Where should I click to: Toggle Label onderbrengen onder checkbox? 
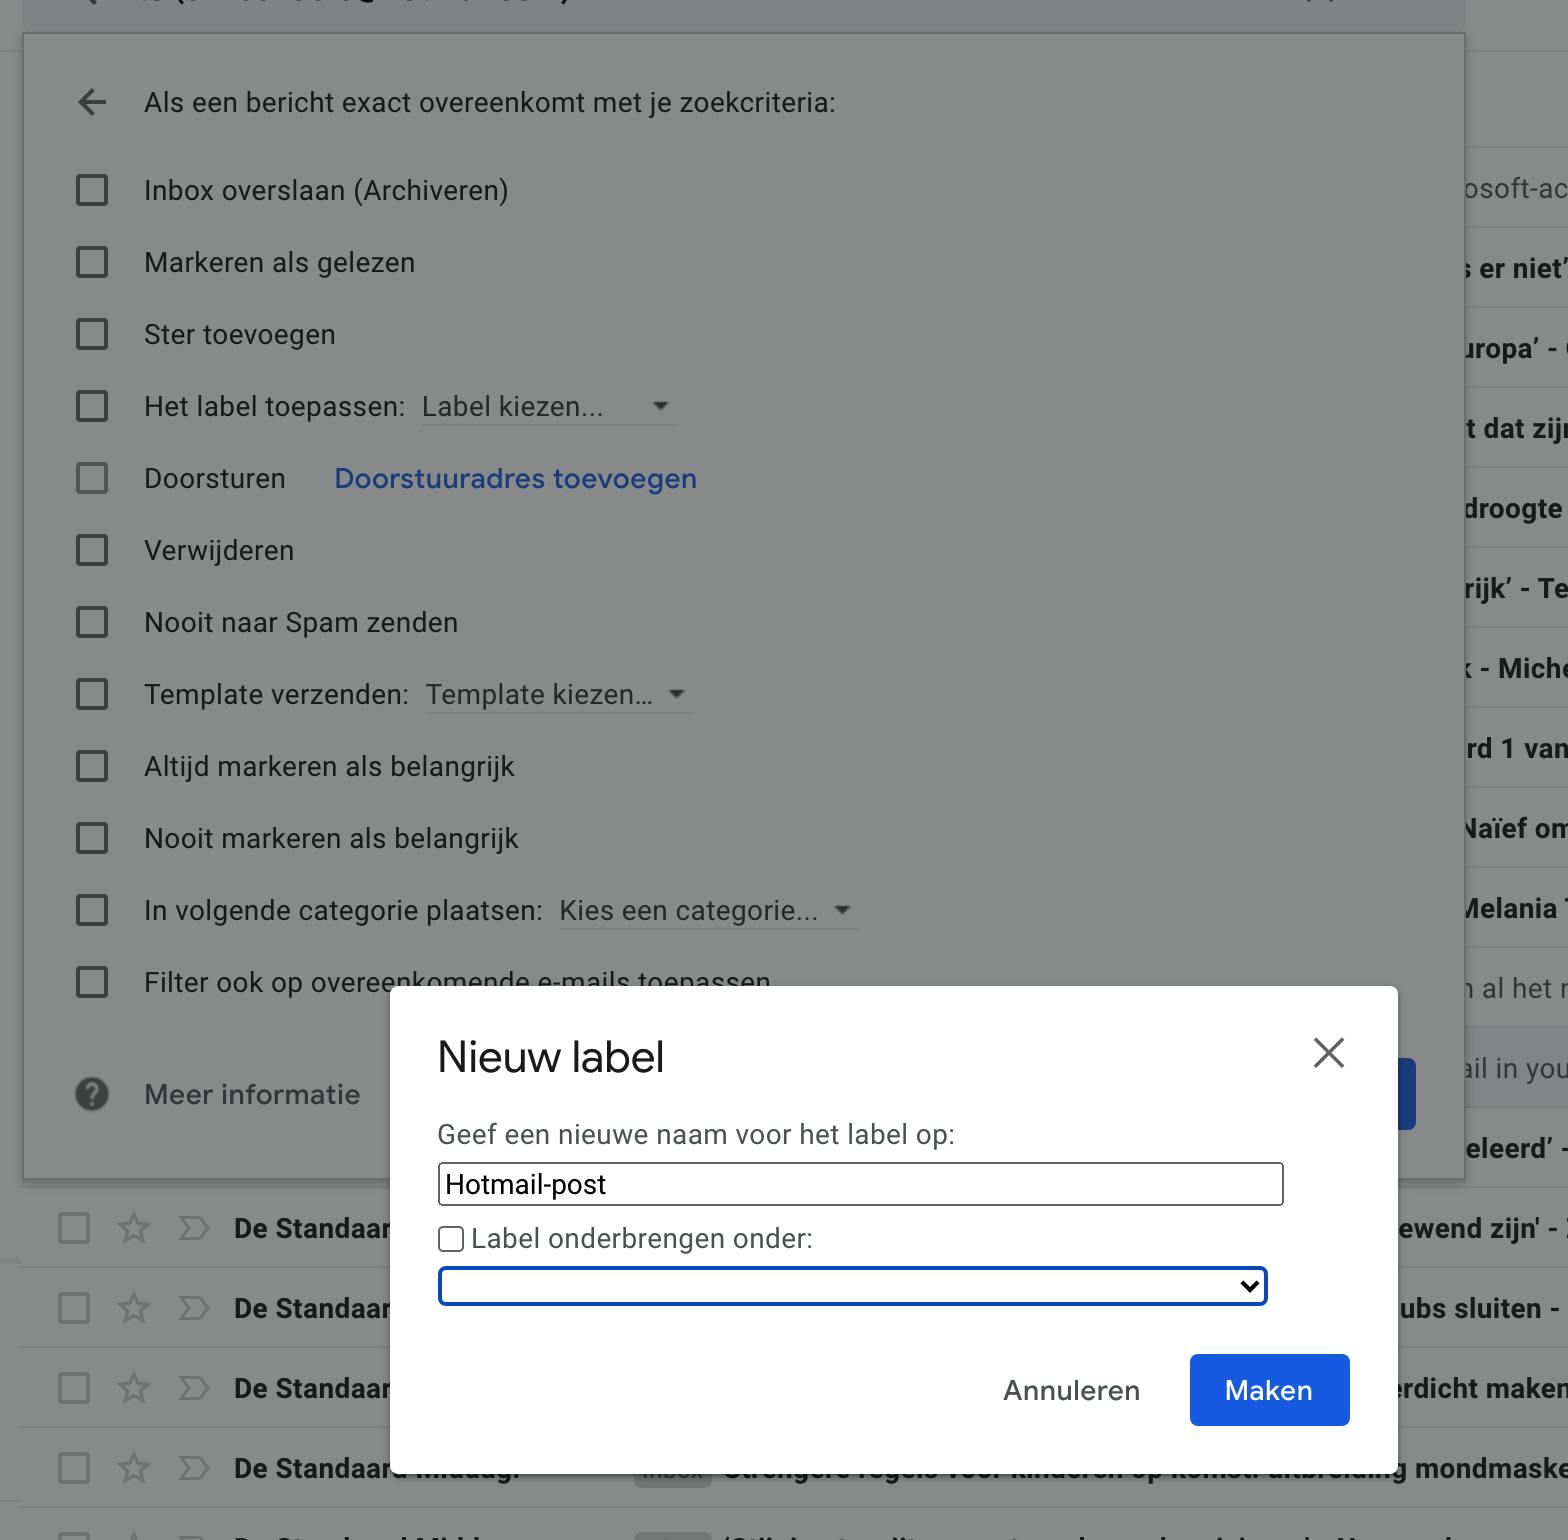(451, 1239)
